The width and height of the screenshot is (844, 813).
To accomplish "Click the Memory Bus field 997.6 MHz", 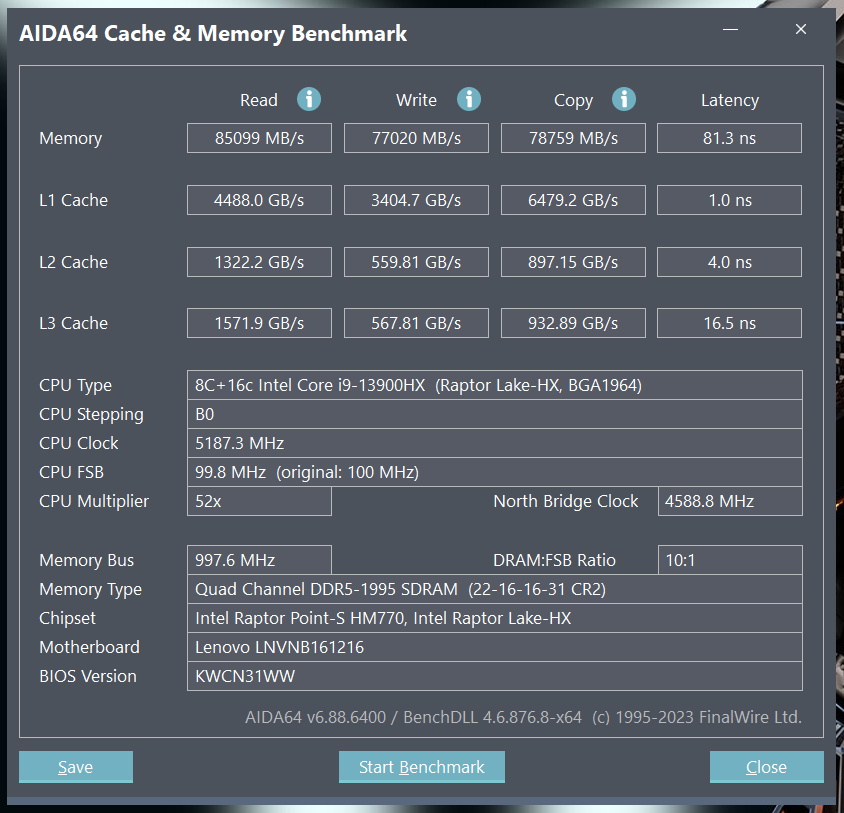I will coord(259,560).
